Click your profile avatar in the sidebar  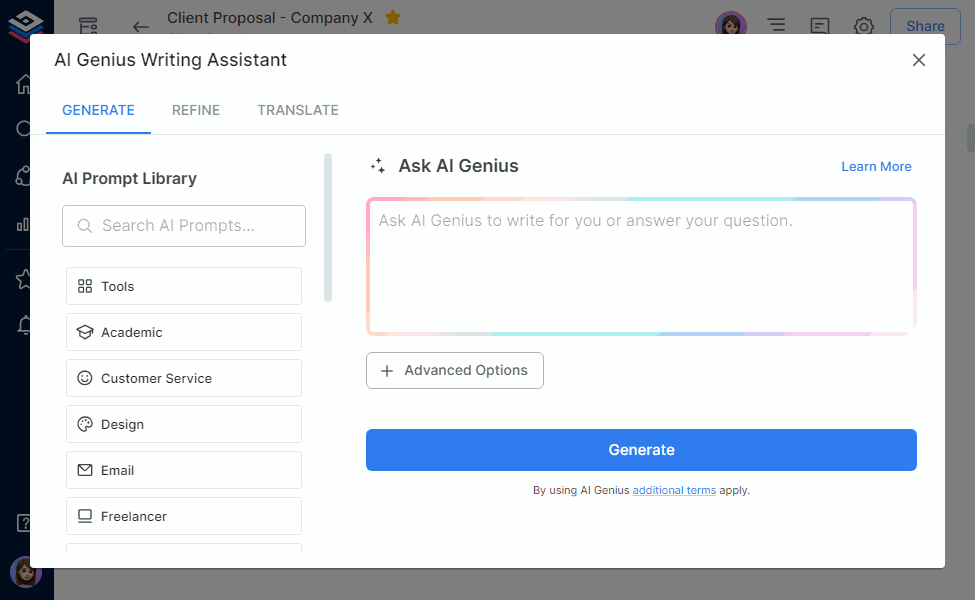pyautogui.click(x=25, y=572)
